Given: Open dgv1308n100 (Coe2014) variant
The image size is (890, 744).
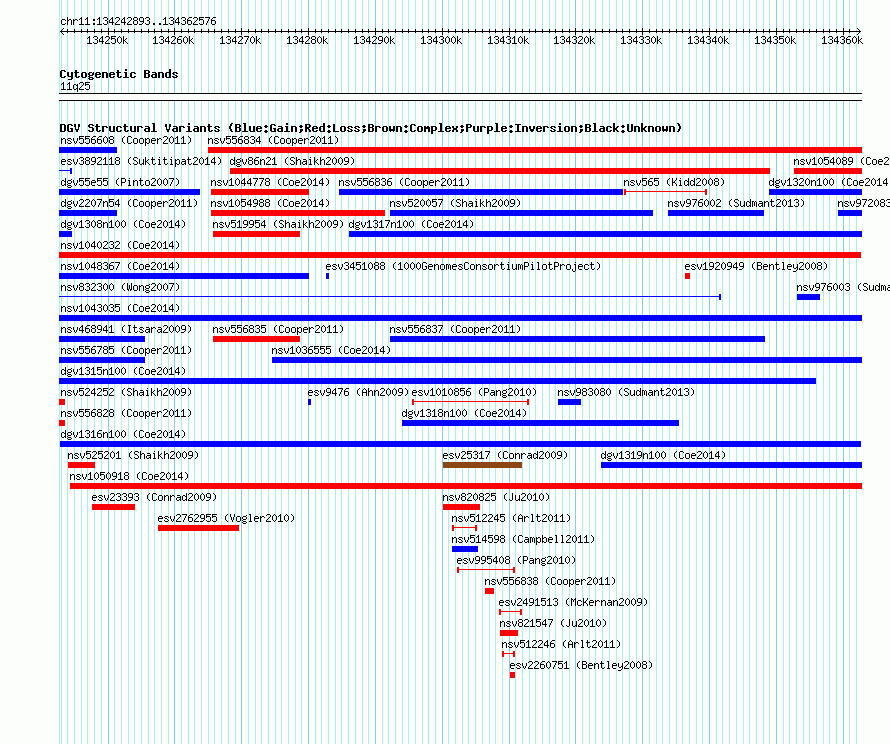Looking at the screenshot, I should click(123, 224).
